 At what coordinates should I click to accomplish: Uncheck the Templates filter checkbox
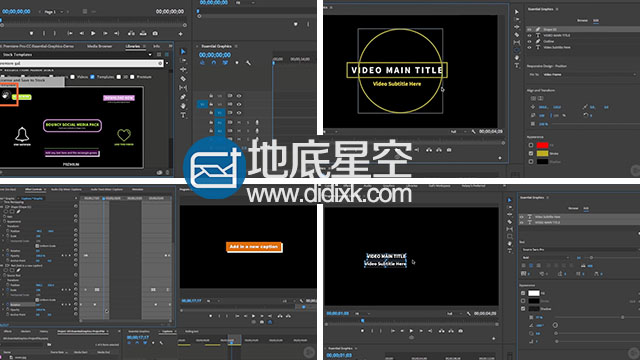coord(92,77)
